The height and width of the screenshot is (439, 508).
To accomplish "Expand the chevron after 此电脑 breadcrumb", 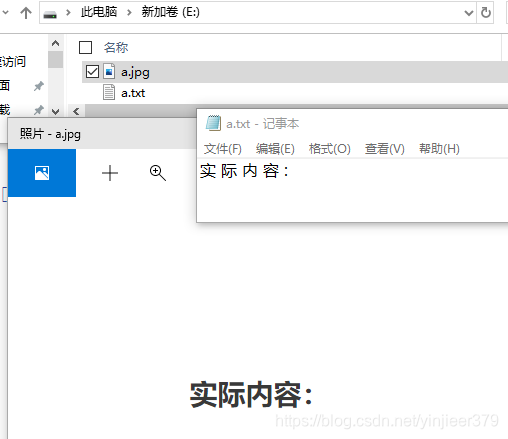I will click(x=129, y=13).
